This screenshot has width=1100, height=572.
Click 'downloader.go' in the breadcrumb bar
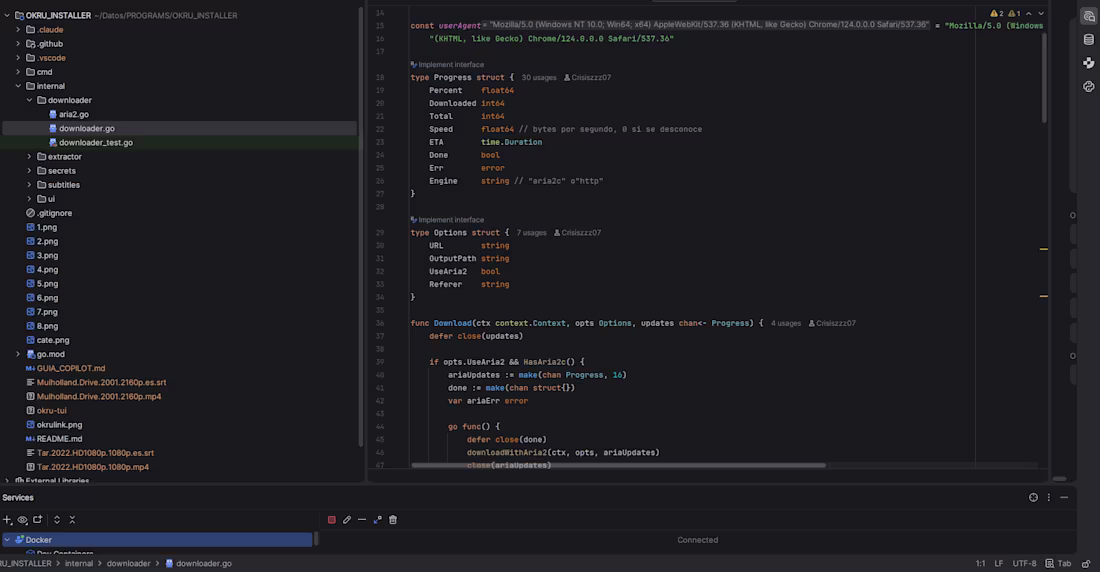[203, 564]
